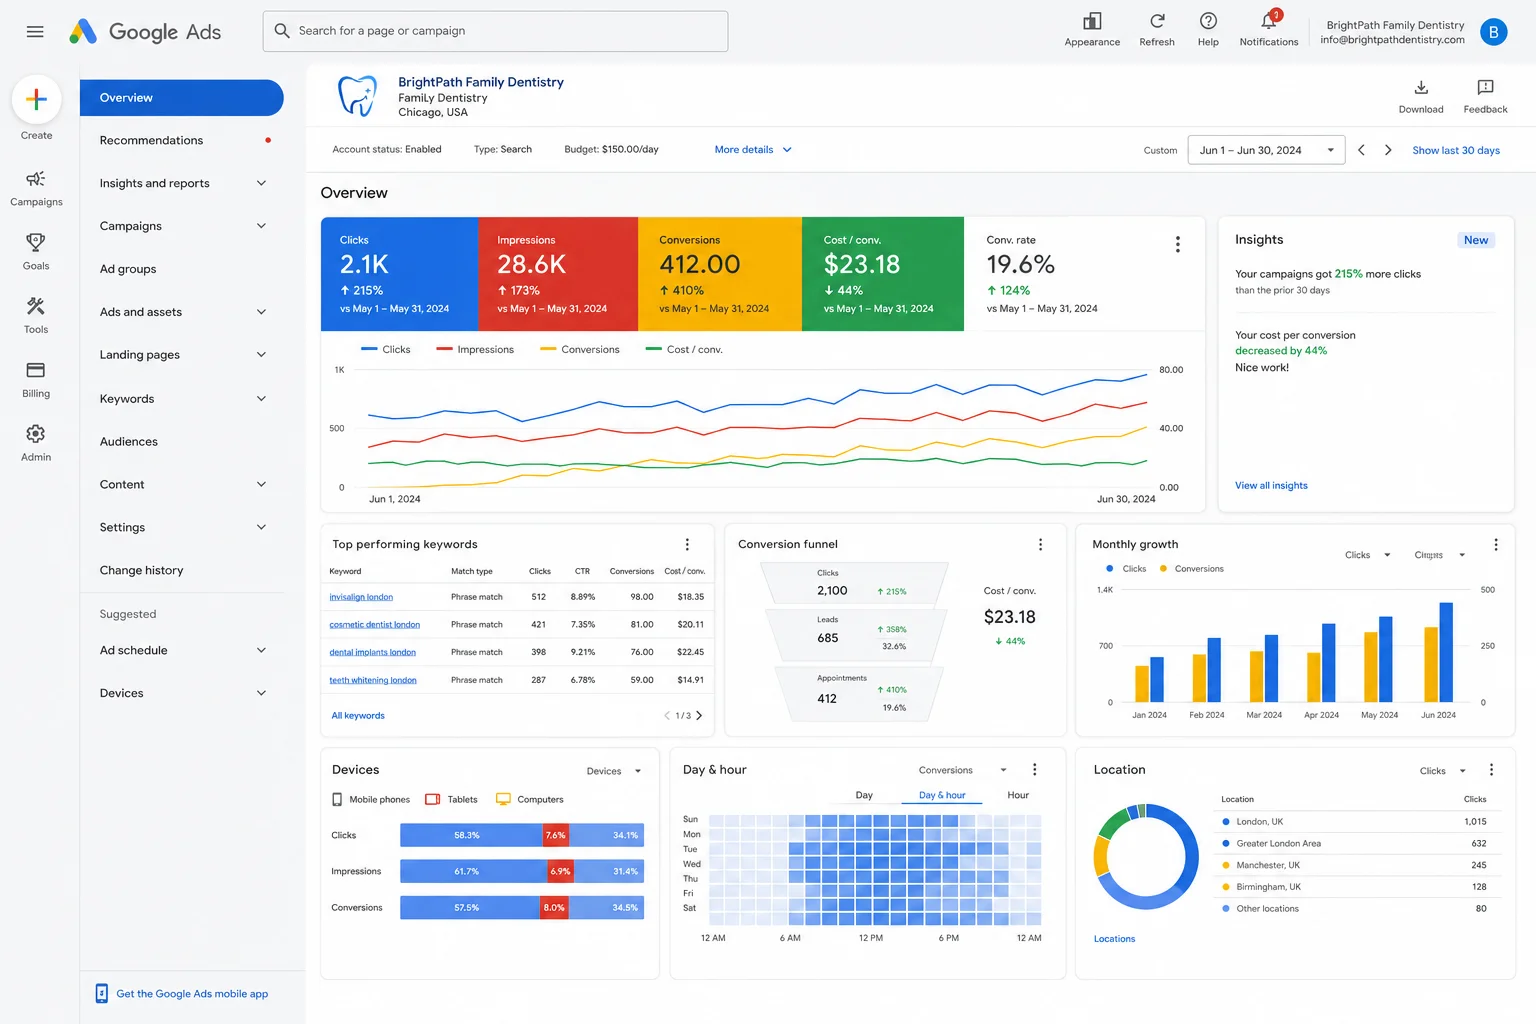Viewport: 1536px width, 1024px height.
Task: Open the date range dropdown
Action: click(x=1266, y=150)
